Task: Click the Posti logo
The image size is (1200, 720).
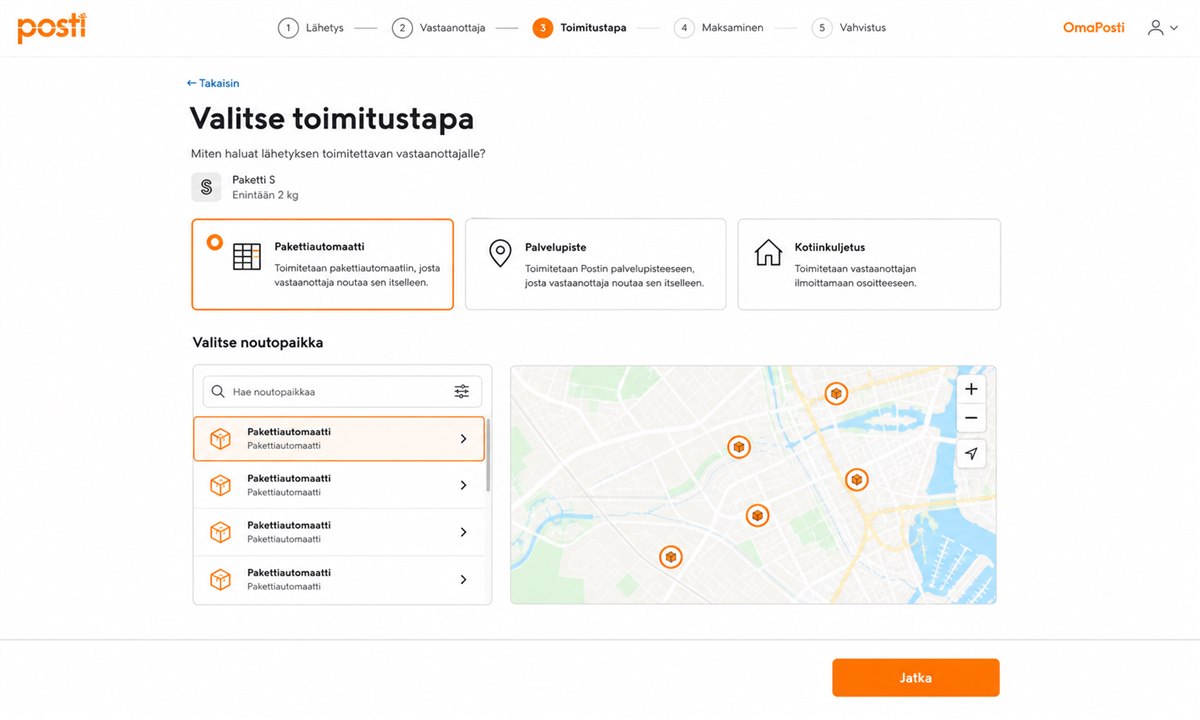Action: point(52,28)
